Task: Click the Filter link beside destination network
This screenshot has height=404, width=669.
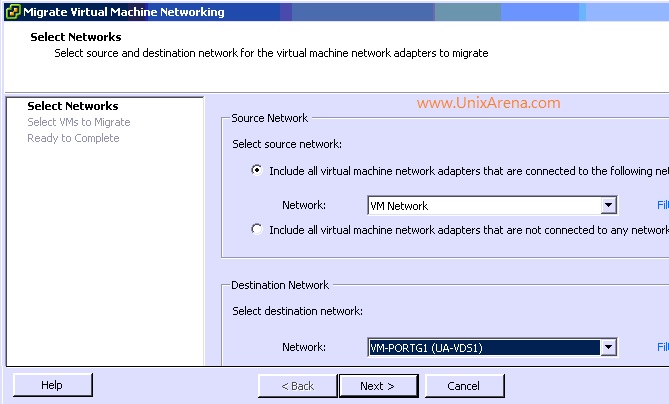Action: click(x=663, y=347)
